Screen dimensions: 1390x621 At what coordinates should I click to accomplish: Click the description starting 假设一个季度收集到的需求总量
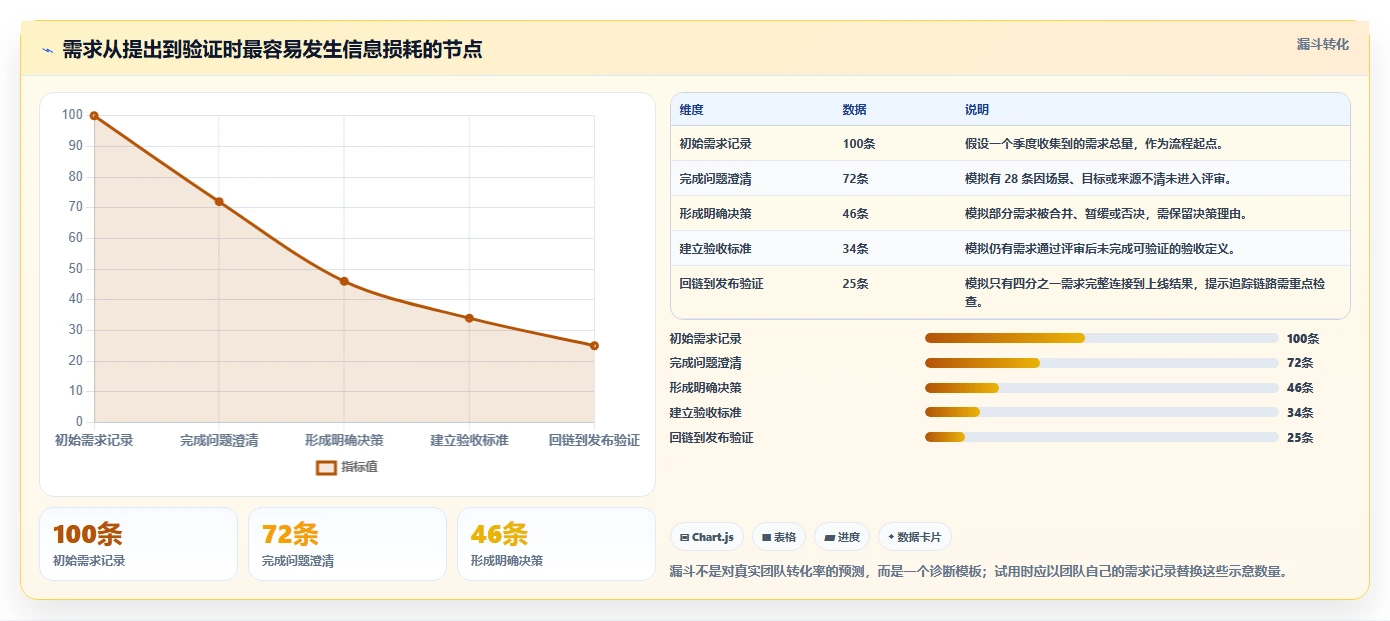click(x=1094, y=144)
